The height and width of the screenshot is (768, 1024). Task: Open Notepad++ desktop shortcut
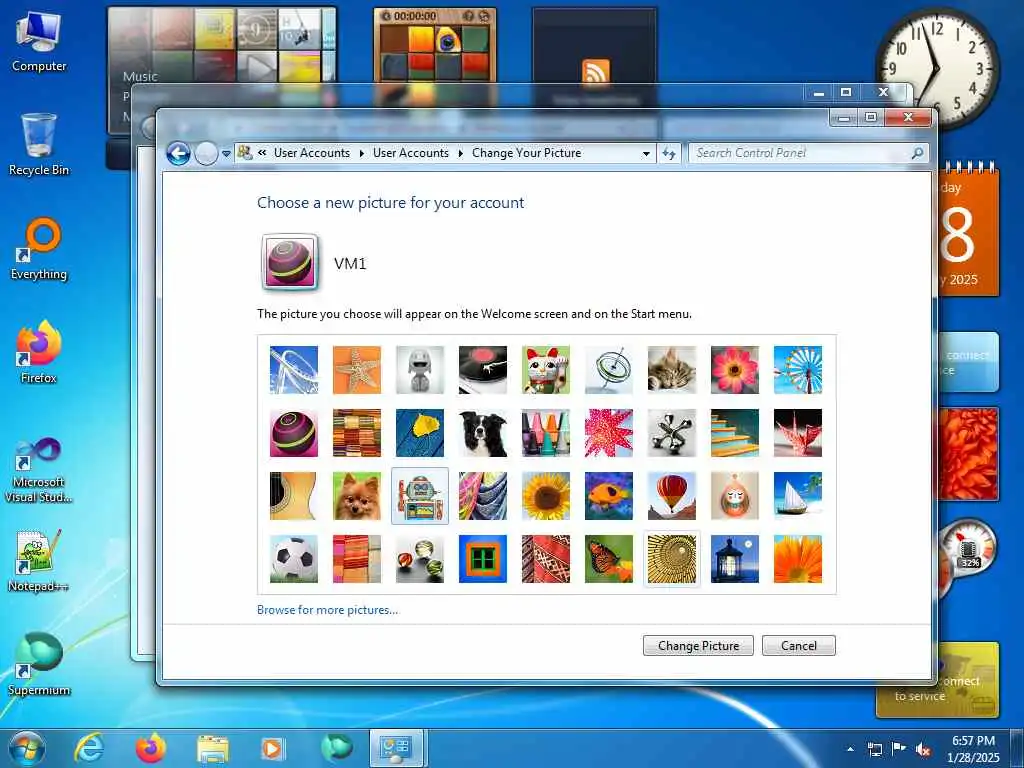(x=39, y=560)
